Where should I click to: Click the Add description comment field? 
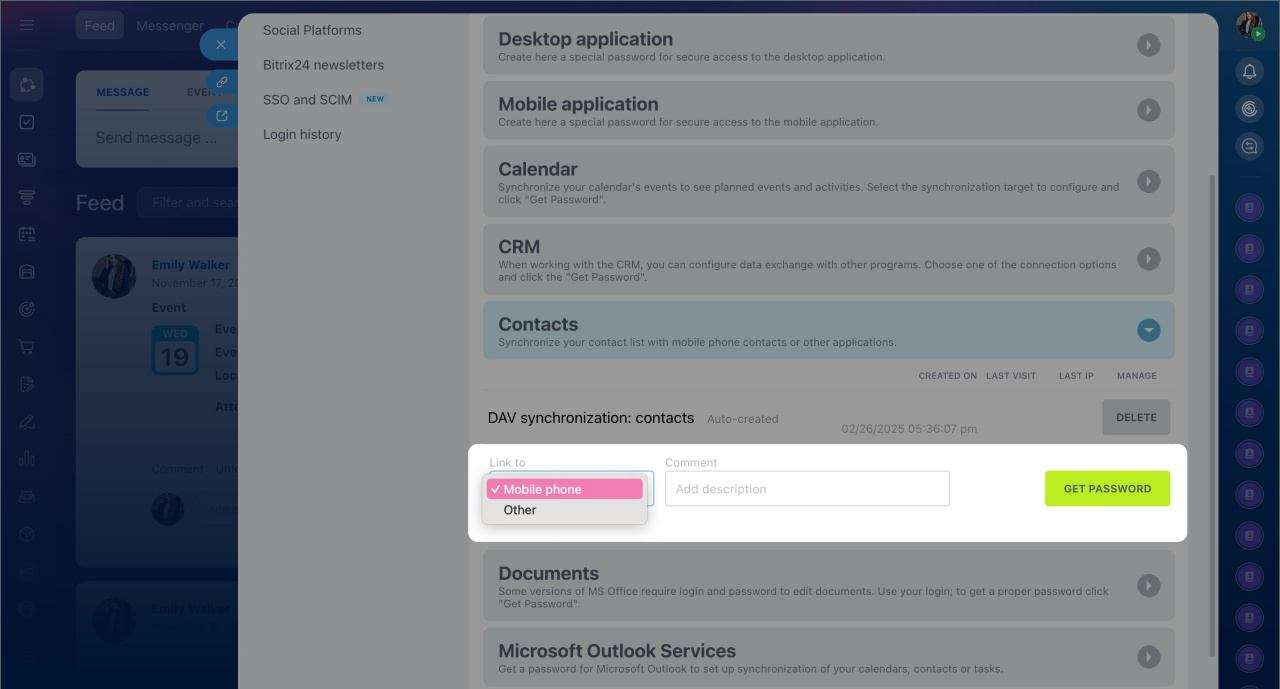(806, 489)
